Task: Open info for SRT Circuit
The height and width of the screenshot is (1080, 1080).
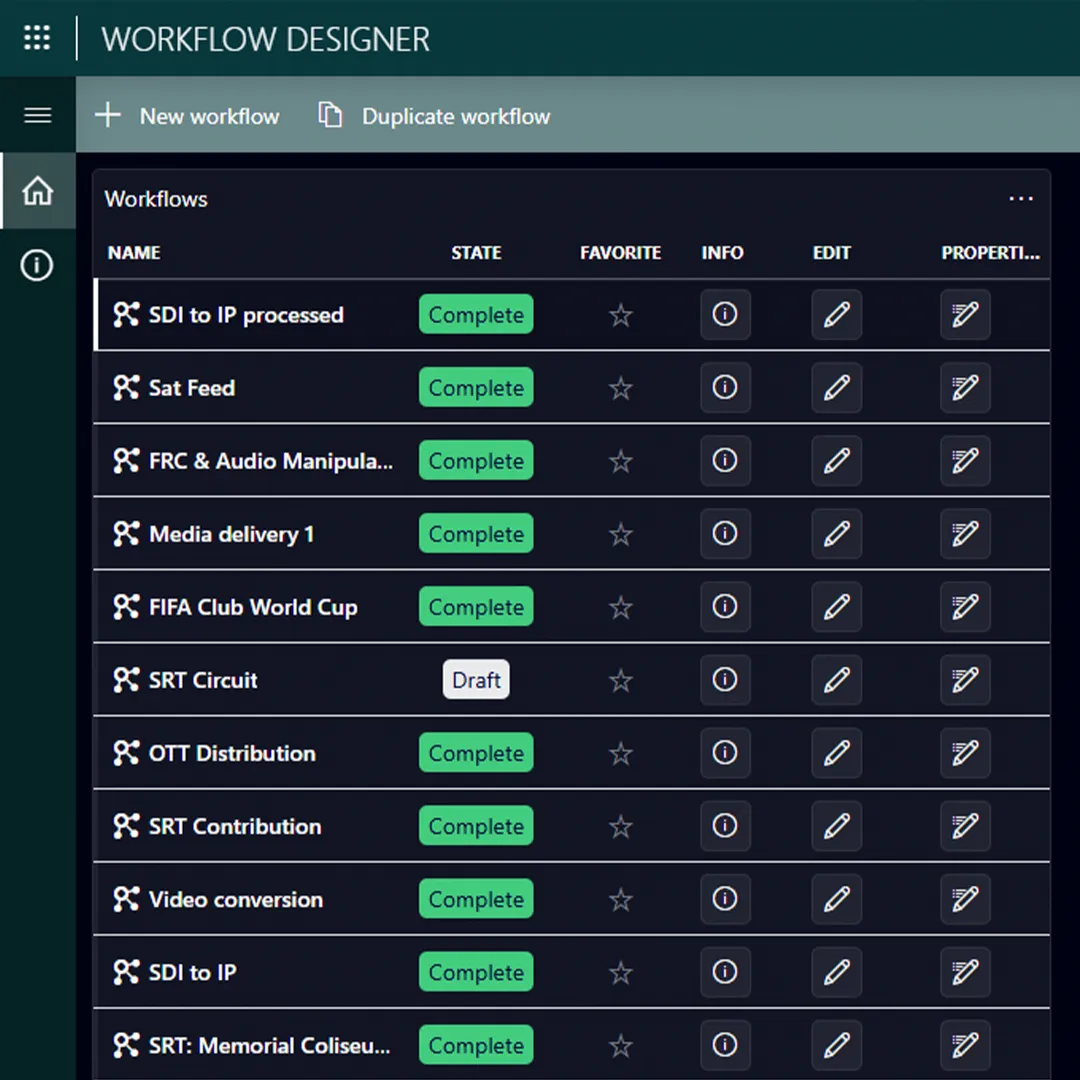Action: point(725,679)
